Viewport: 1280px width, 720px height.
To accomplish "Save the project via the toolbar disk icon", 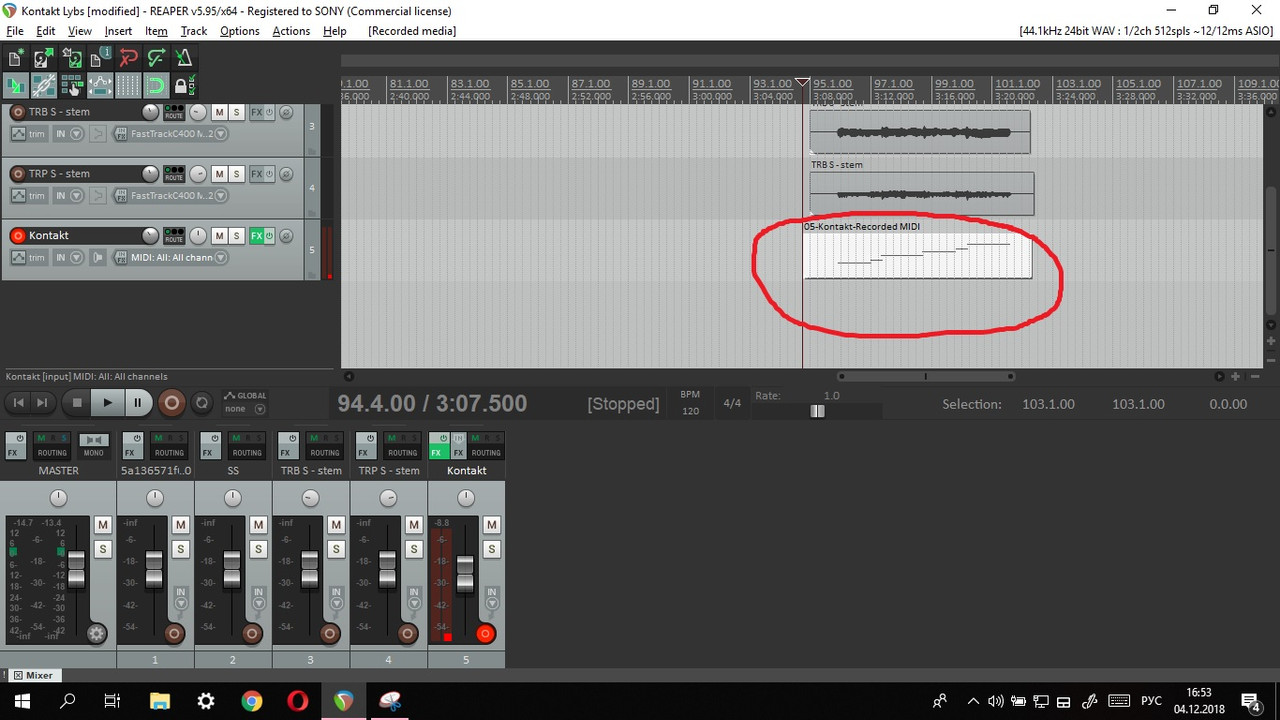I will click(72, 58).
